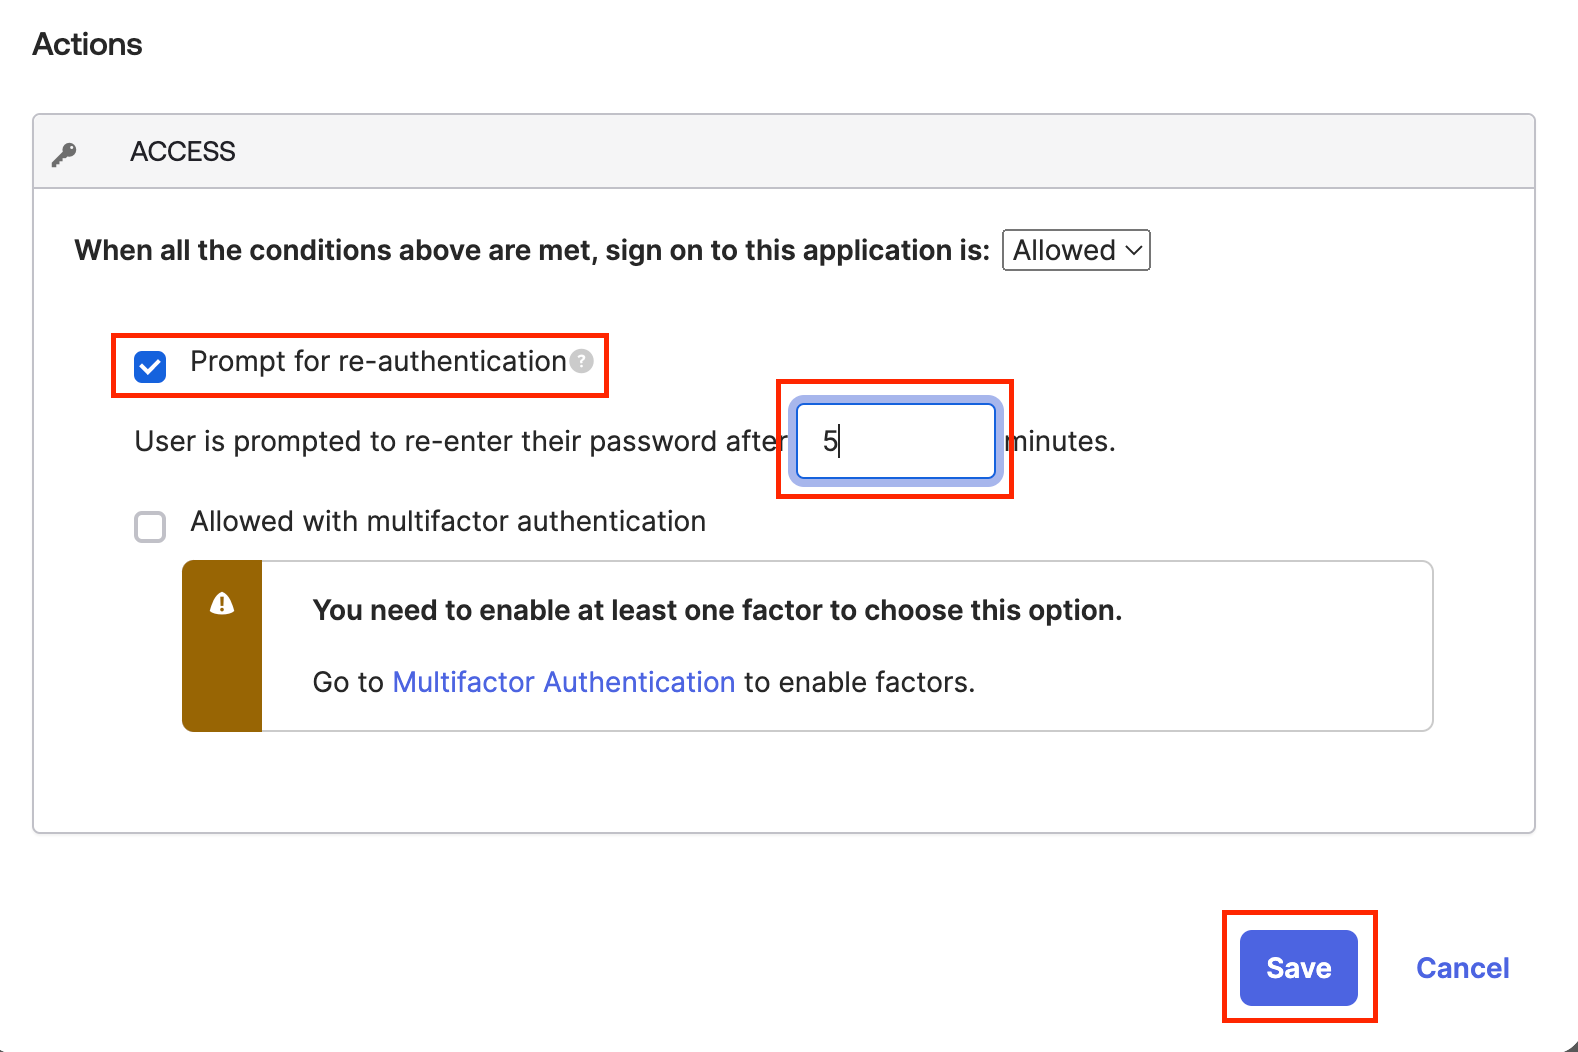Uncheck the Prompt for re-authentication checkbox
This screenshot has width=1578, height=1052.
[x=150, y=367]
